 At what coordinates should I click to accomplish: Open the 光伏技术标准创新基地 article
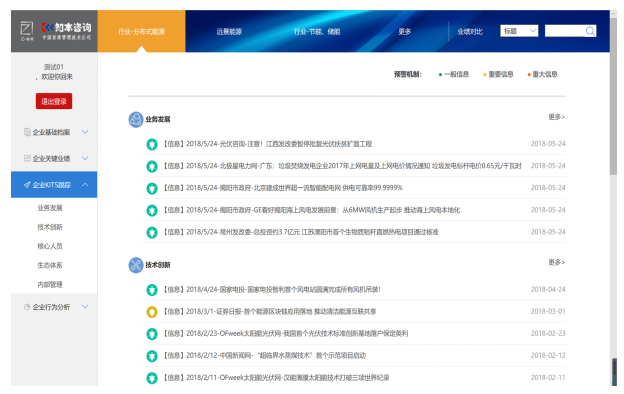[285, 334]
